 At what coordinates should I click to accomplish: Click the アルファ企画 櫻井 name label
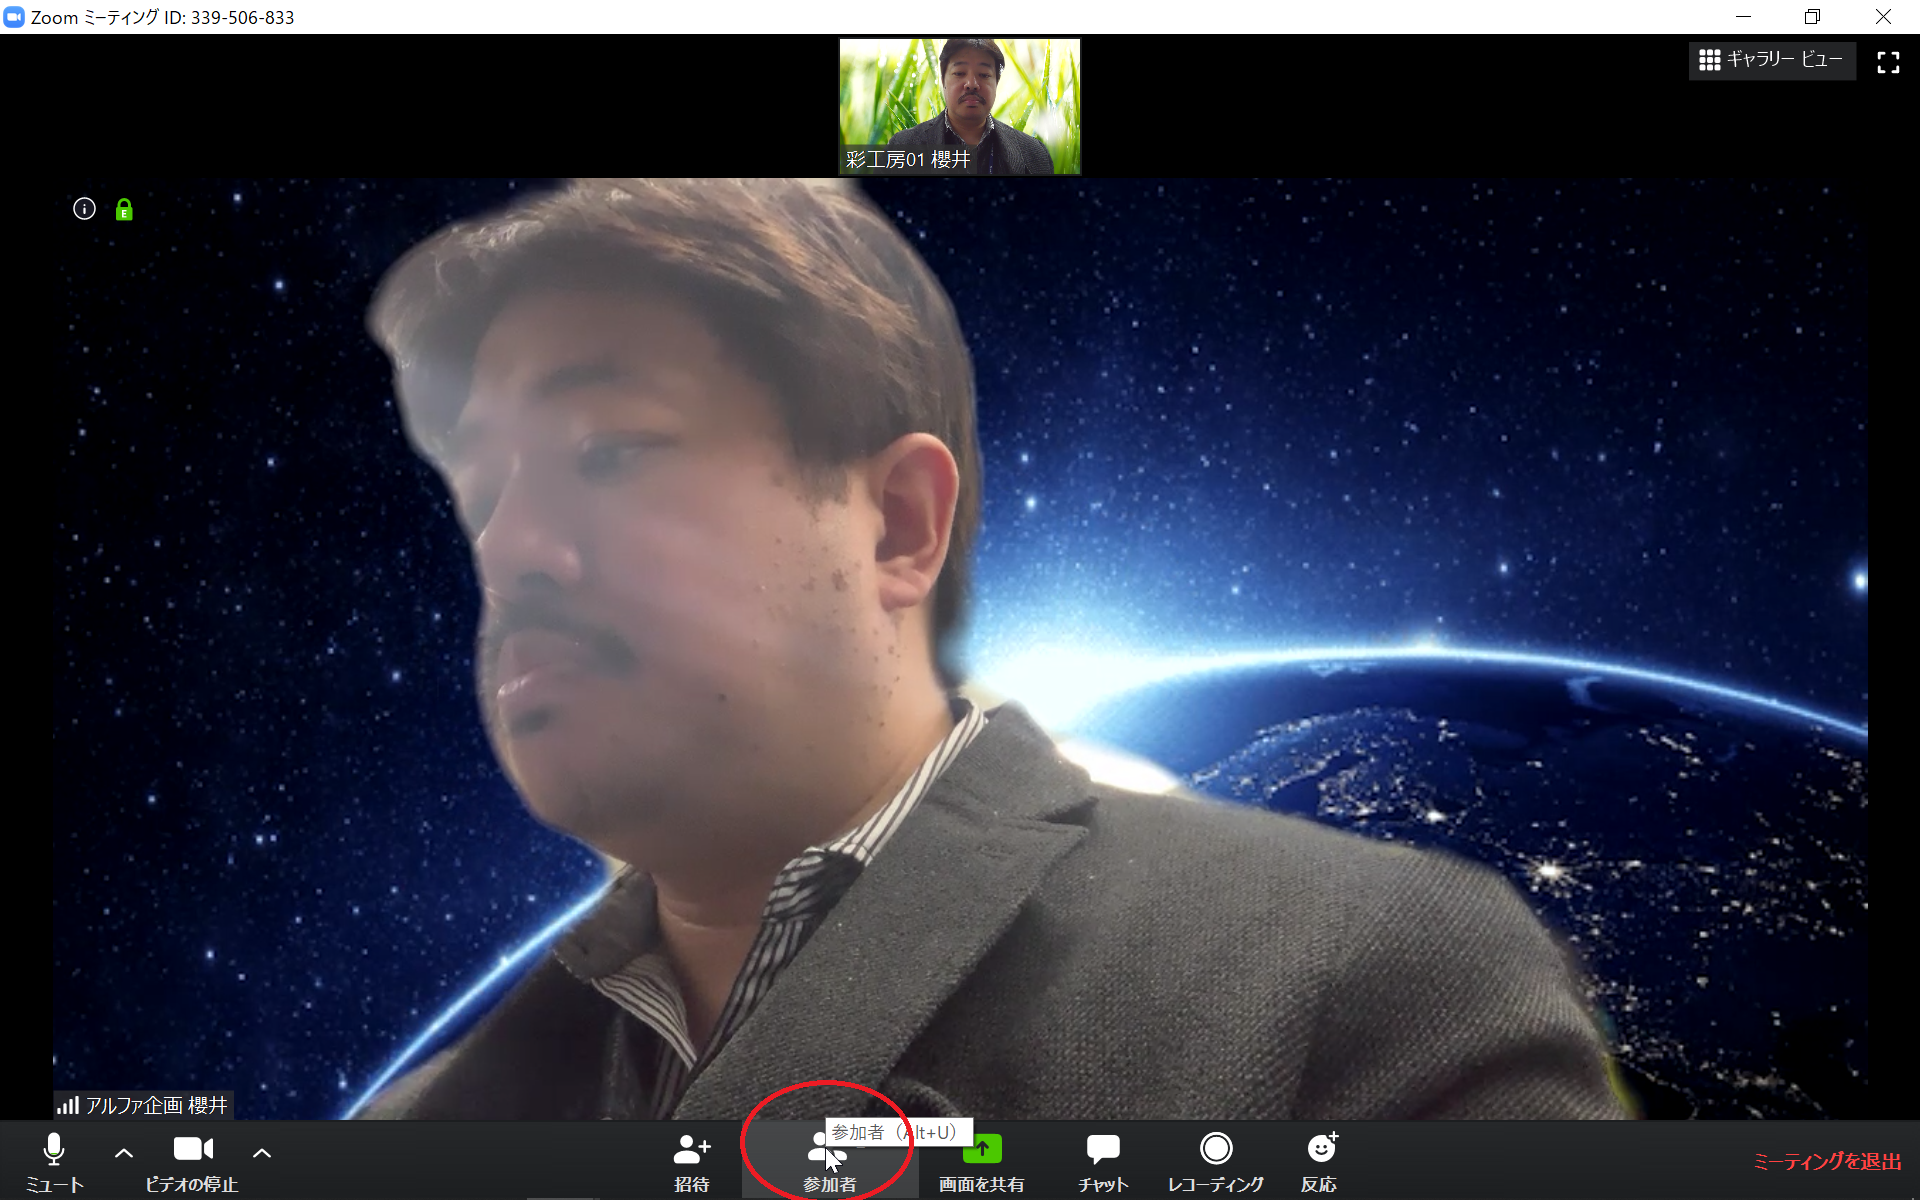157,1105
